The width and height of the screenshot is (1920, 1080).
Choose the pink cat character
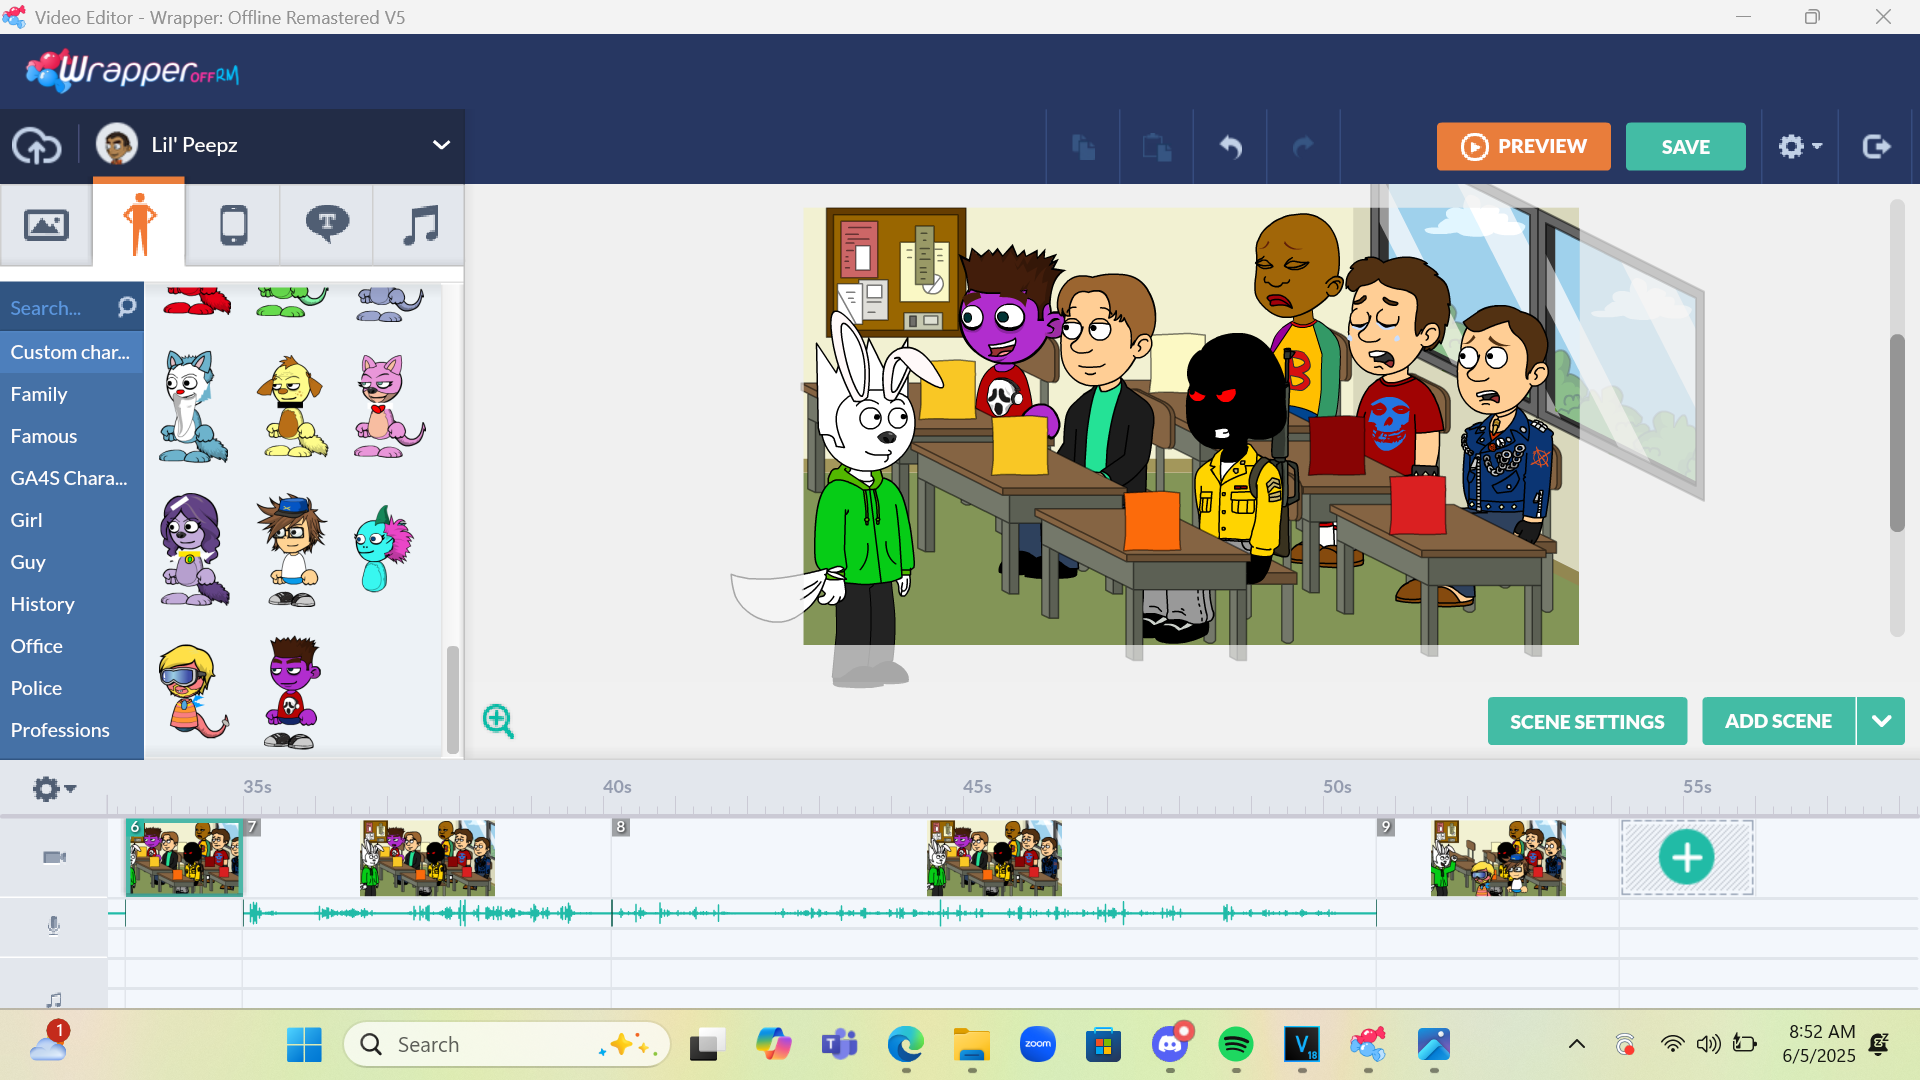(389, 406)
